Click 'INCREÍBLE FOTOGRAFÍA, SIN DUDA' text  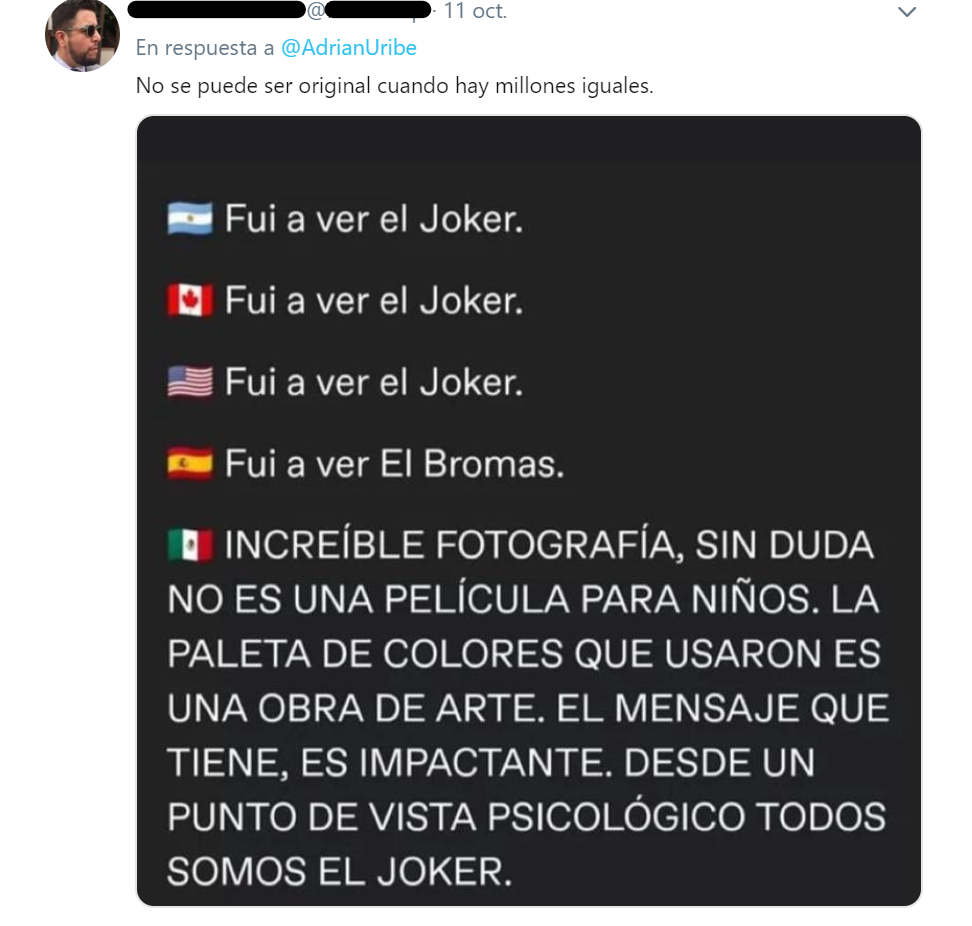[x=549, y=545]
